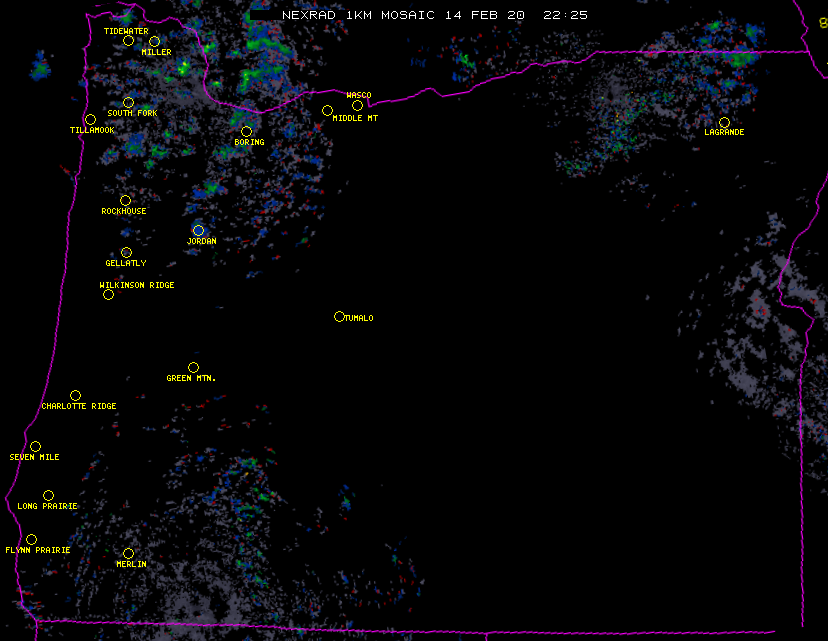Select the Green Mtn. station marker
828x641 pixels.
pos(193,367)
